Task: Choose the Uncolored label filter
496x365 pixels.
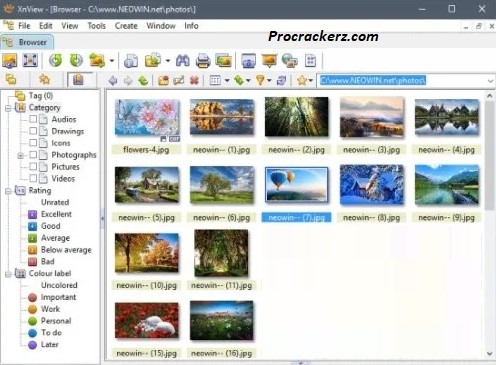Action: (x=59, y=285)
